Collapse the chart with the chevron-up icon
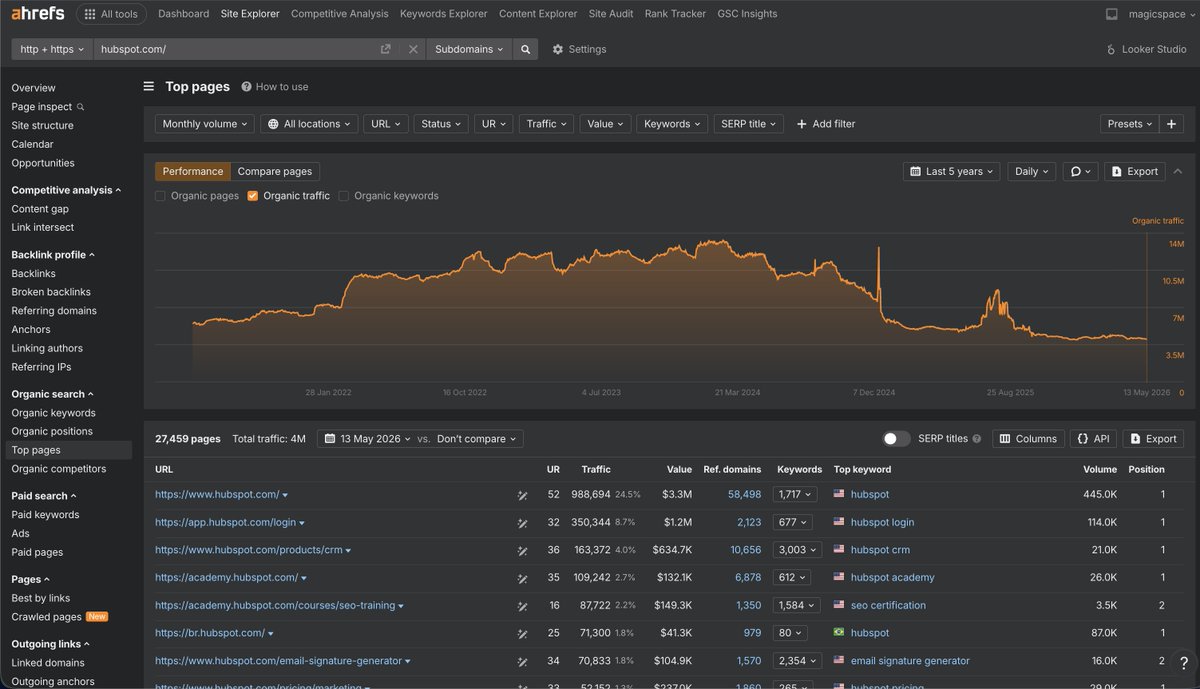Viewport: 1200px width, 689px height. point(1177,171)
